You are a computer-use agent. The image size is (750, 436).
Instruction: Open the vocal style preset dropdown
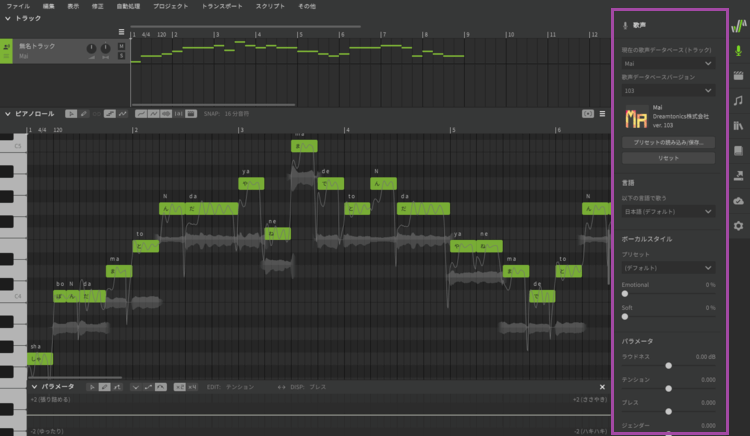(x=668, y=268)
